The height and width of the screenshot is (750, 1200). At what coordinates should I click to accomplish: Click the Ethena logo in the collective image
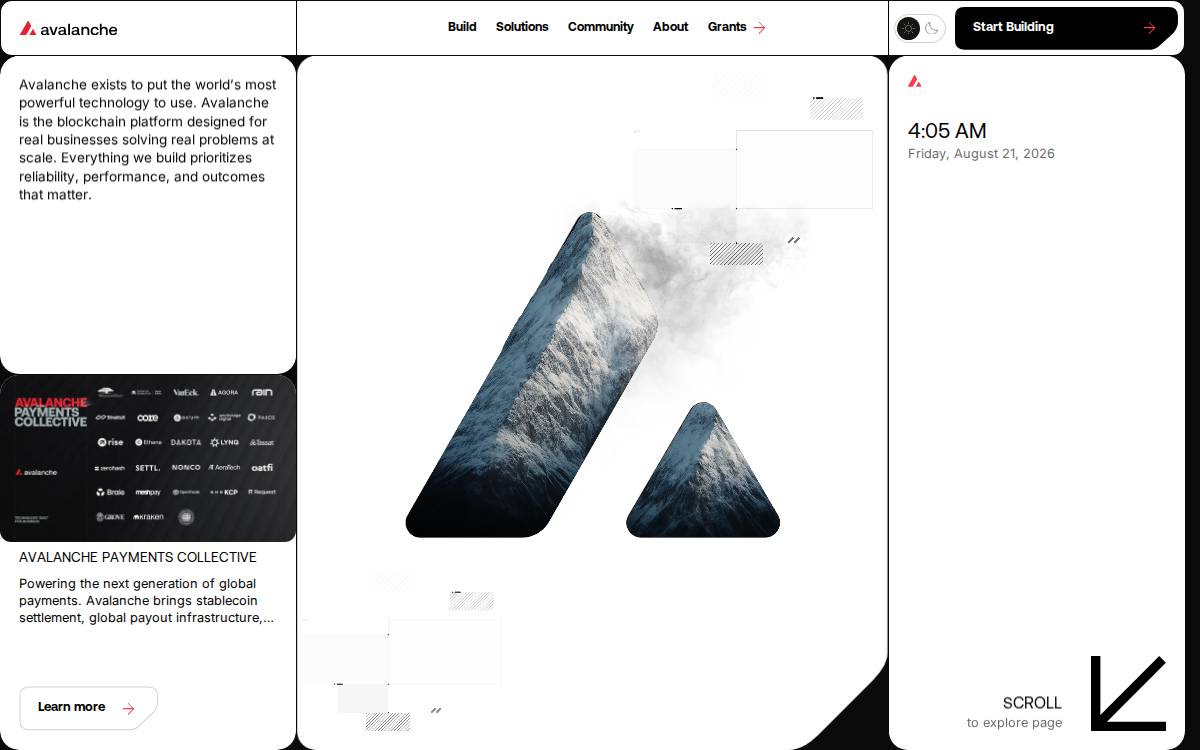point(148,442)
